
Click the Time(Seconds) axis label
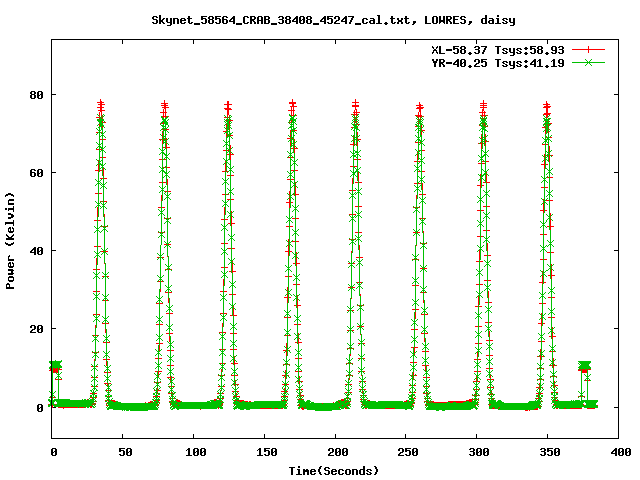[x=334, y=471]
